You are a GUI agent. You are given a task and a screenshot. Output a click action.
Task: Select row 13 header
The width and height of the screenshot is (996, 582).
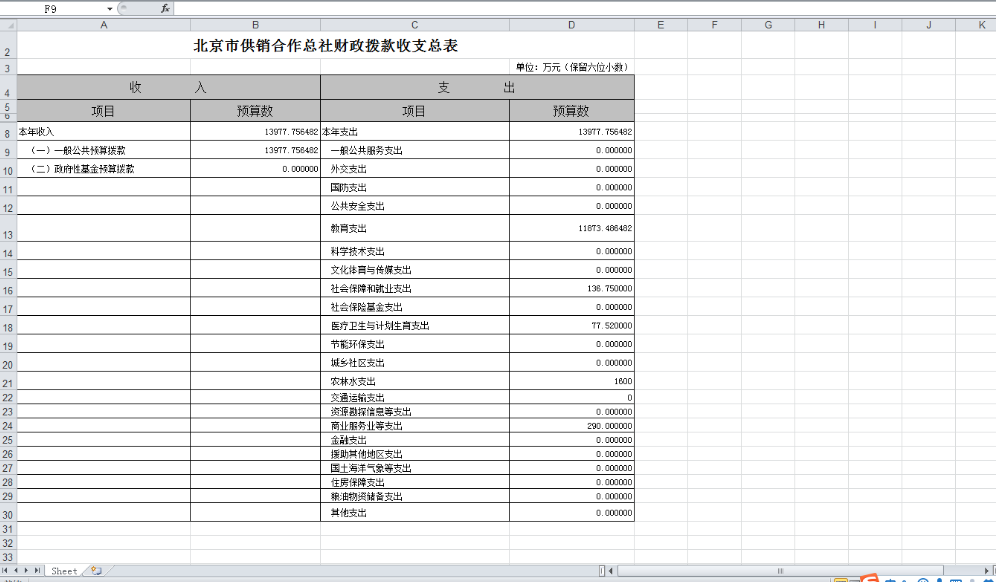(x=8, y=228)
